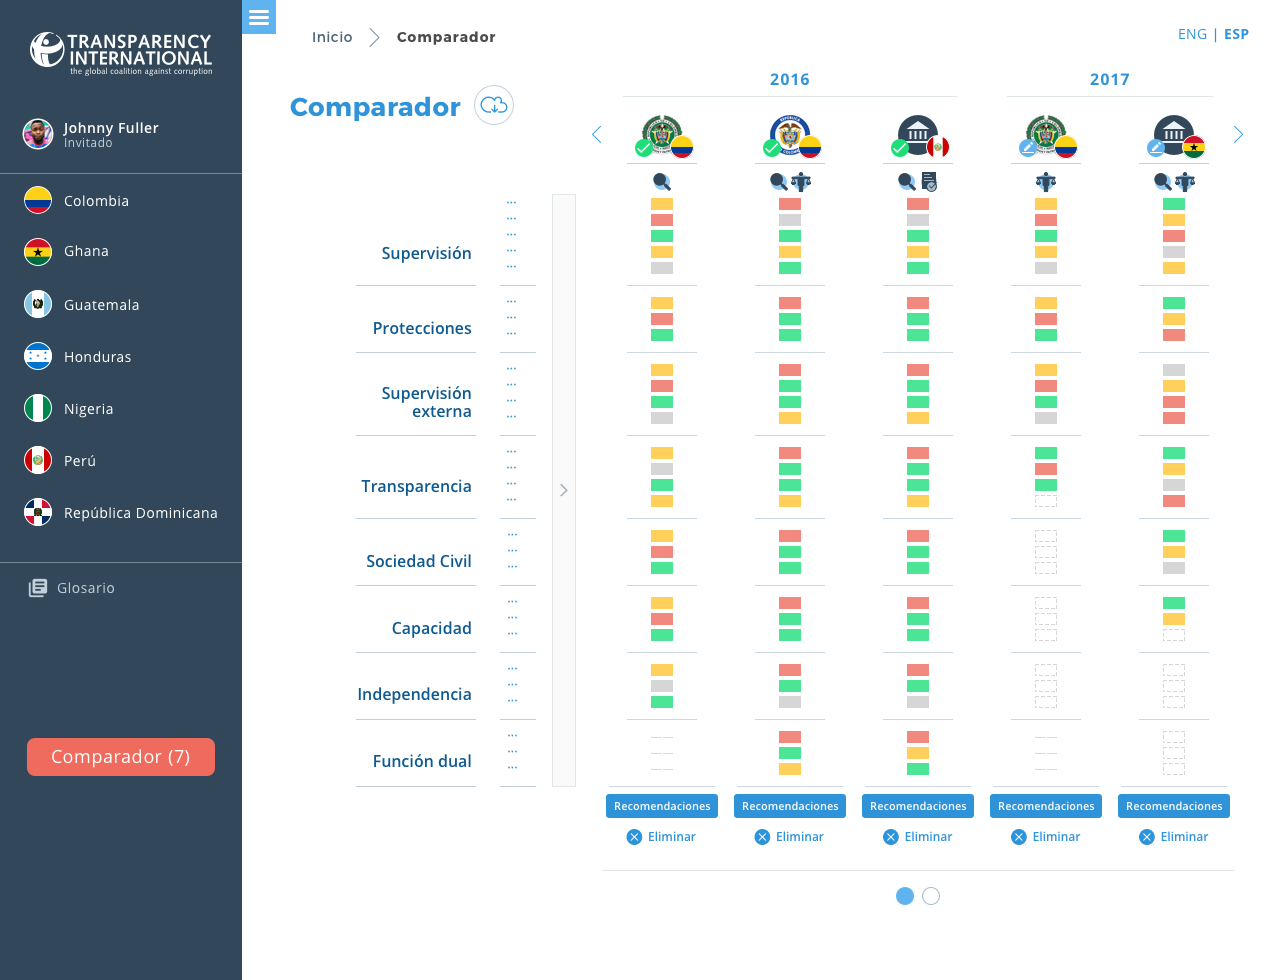The height and width of the screenshot is (980, 1280).
Task: Click first Supervisión yellow swatch in first column
Action: 662,204
